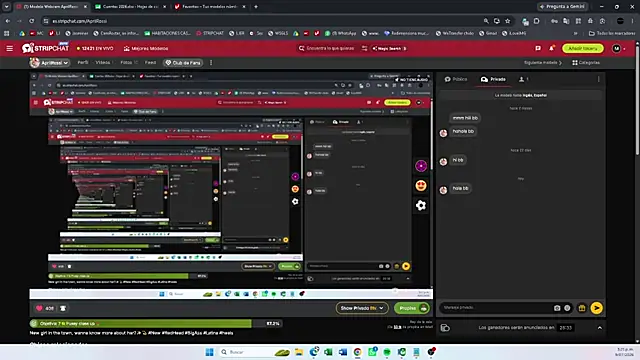
Task: Open the video settings gear icon
Action: pyautogui.click(x=421, y=205)
